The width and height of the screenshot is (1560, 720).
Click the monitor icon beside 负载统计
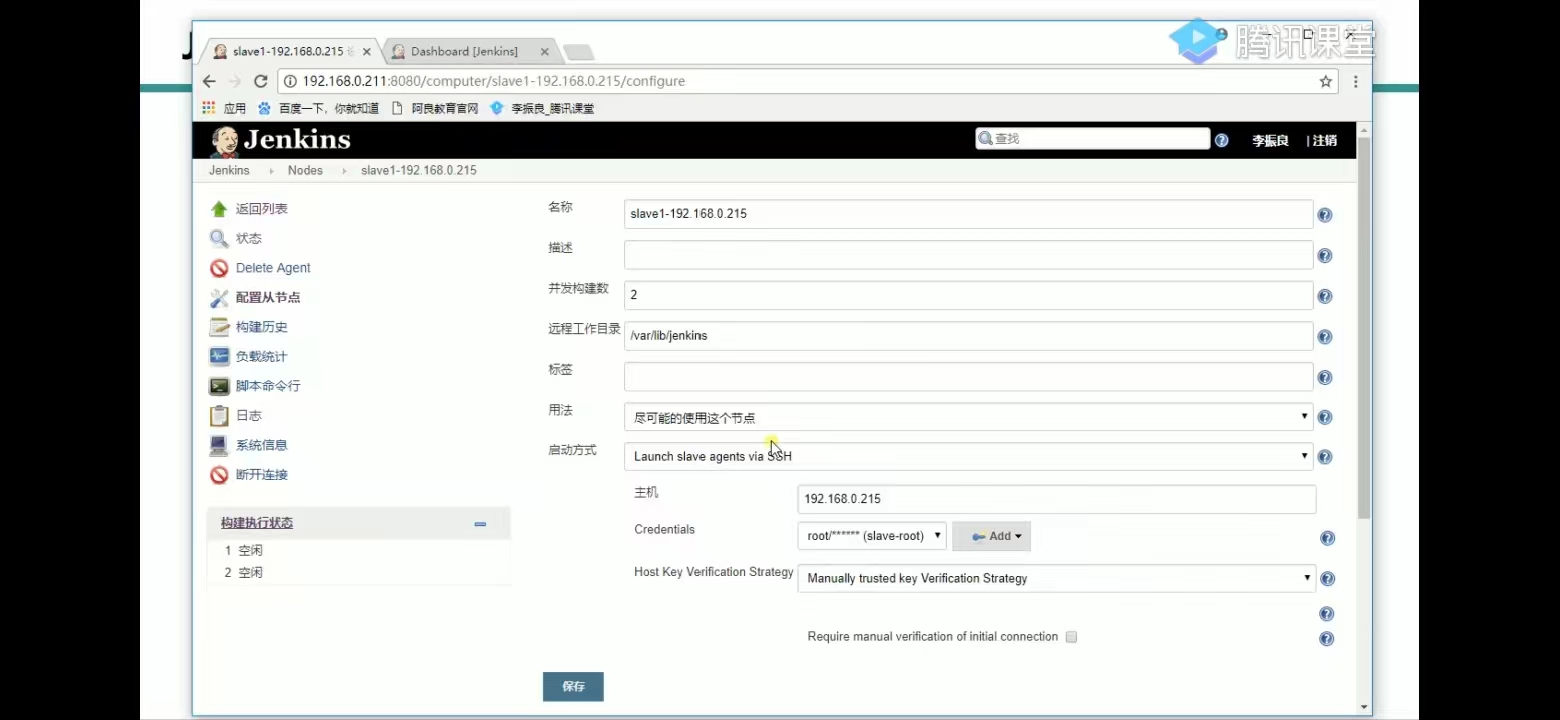point(219,356)
